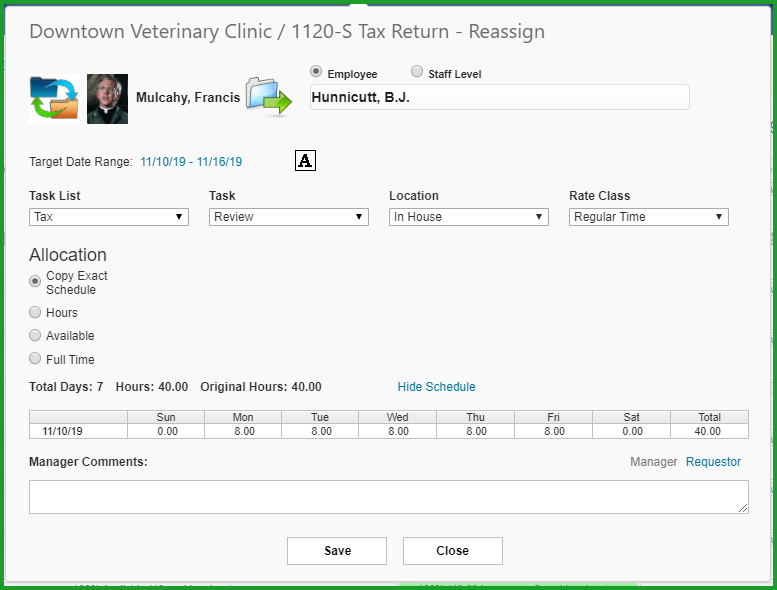Click the Save button
Viewport: 777px width, 590px height.
337,551
